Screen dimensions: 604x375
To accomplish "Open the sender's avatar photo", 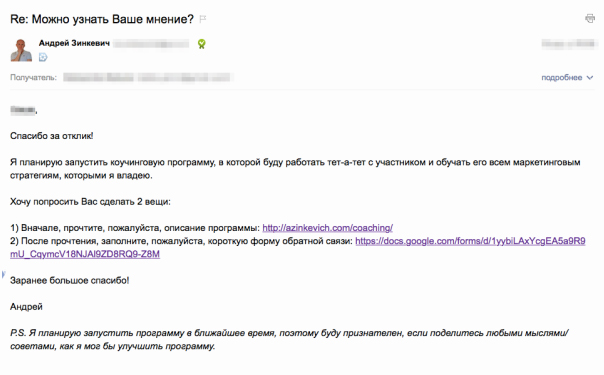I will (x=21, y=50).
